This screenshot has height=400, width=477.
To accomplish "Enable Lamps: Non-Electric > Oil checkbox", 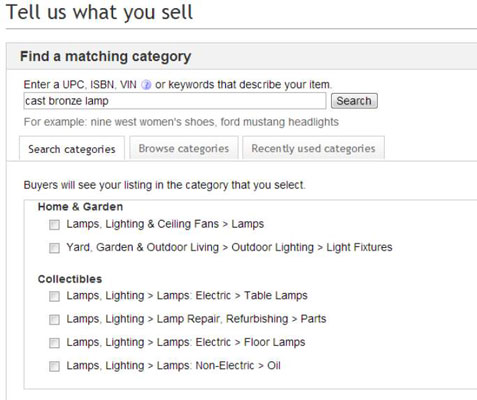I will tap(54, 366).
